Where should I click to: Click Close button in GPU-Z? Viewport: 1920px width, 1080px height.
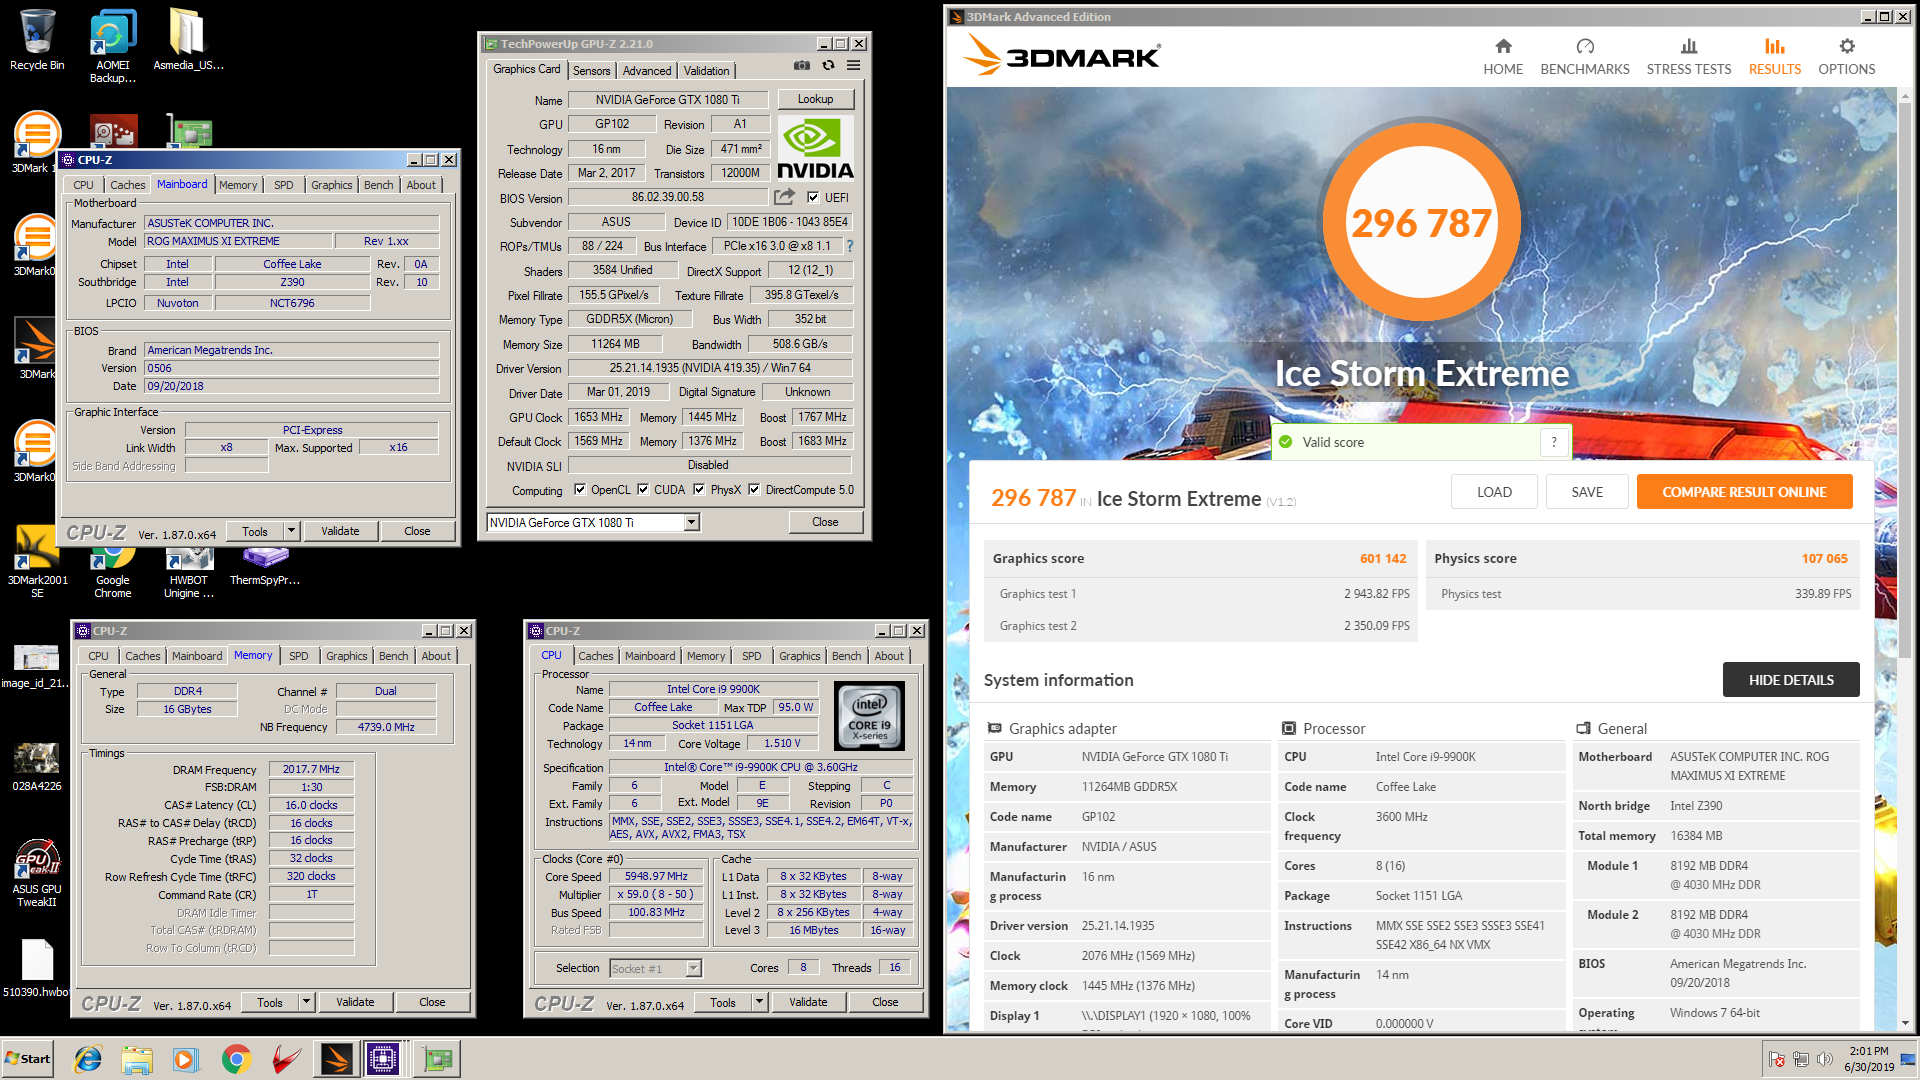coord(825,522)
